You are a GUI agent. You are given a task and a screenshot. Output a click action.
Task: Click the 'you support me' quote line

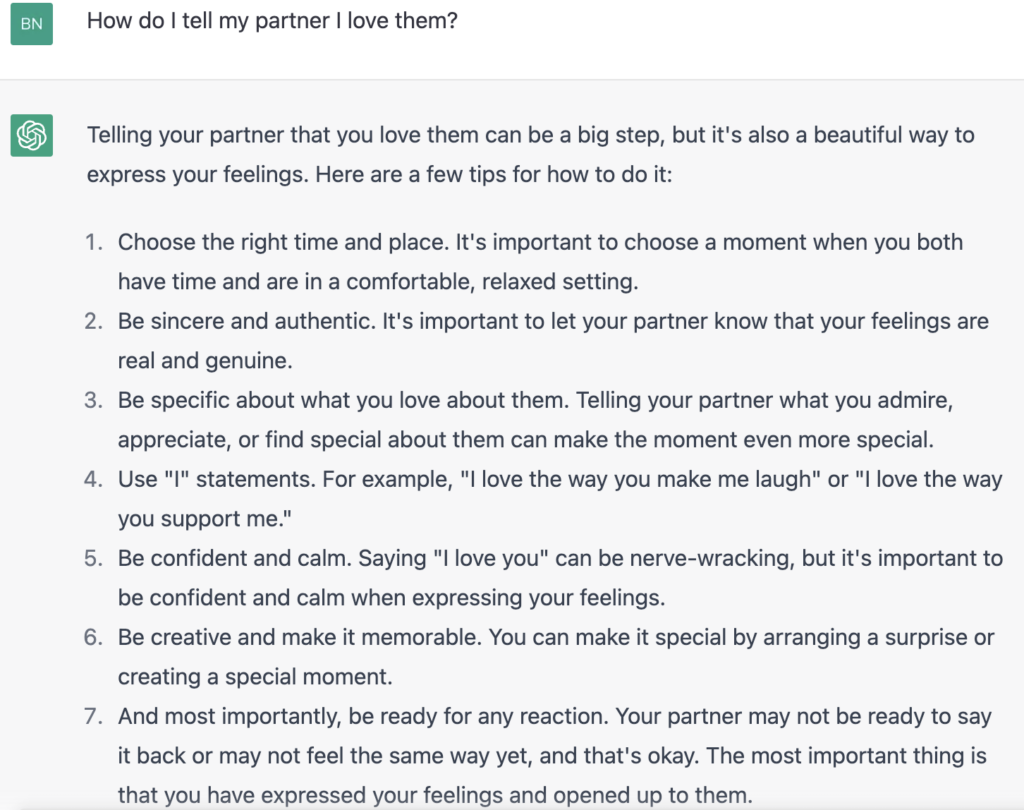click(204, 519)
